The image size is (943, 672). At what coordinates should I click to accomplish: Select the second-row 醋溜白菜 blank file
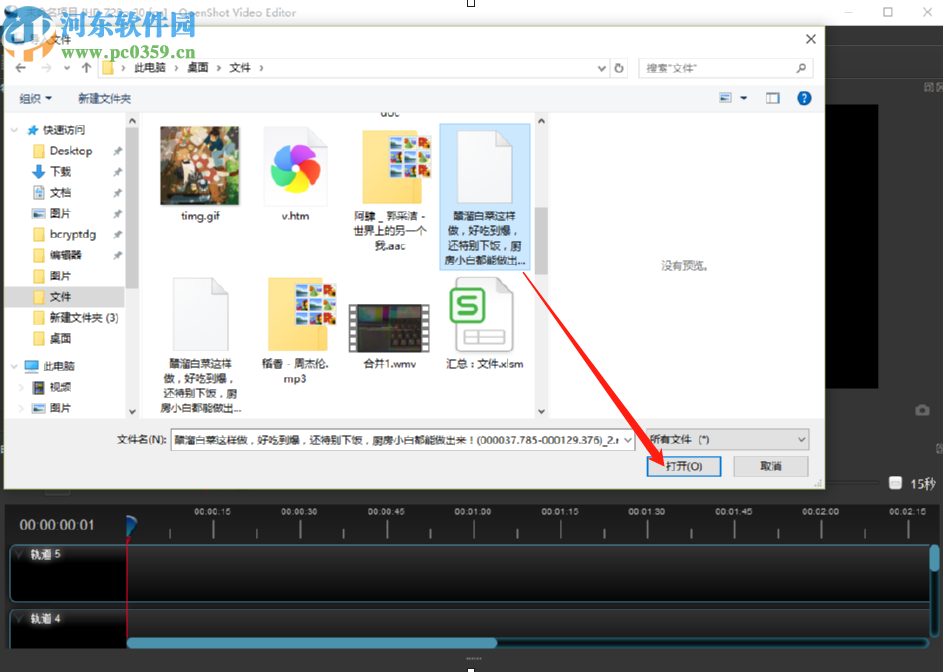tap(200, 345)
